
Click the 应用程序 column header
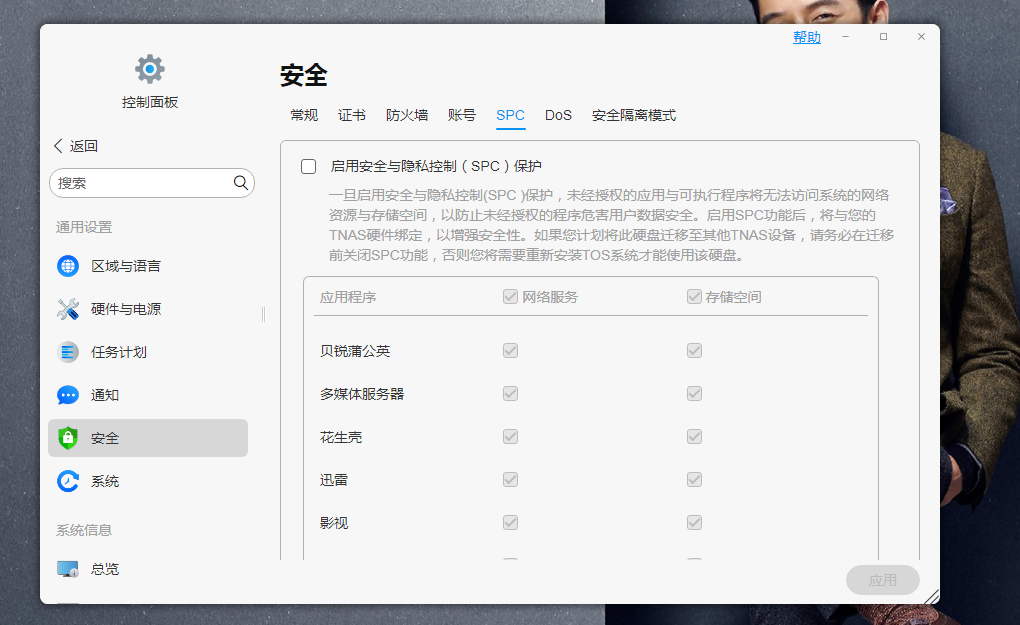pyautogui.click(x=347, y=297)
